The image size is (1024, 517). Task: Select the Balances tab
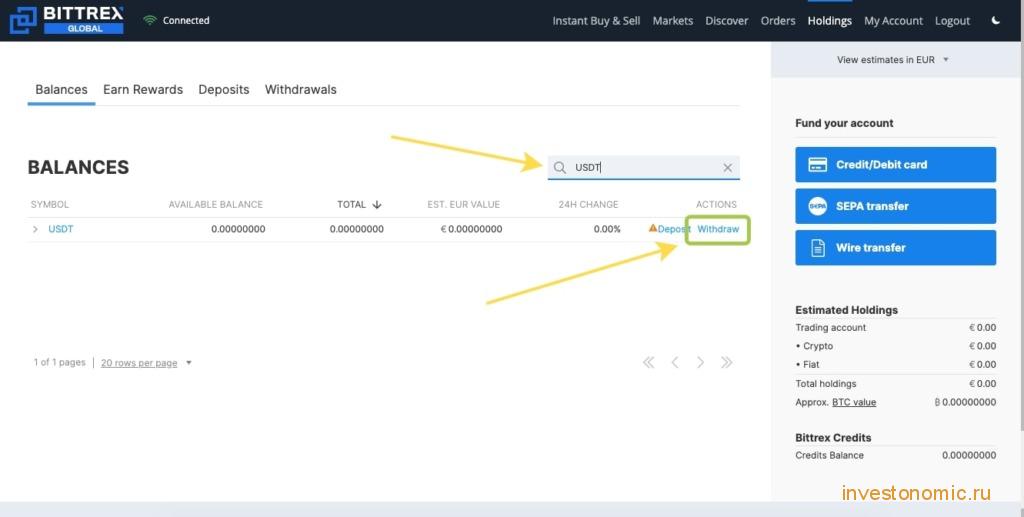coord(61,89)
